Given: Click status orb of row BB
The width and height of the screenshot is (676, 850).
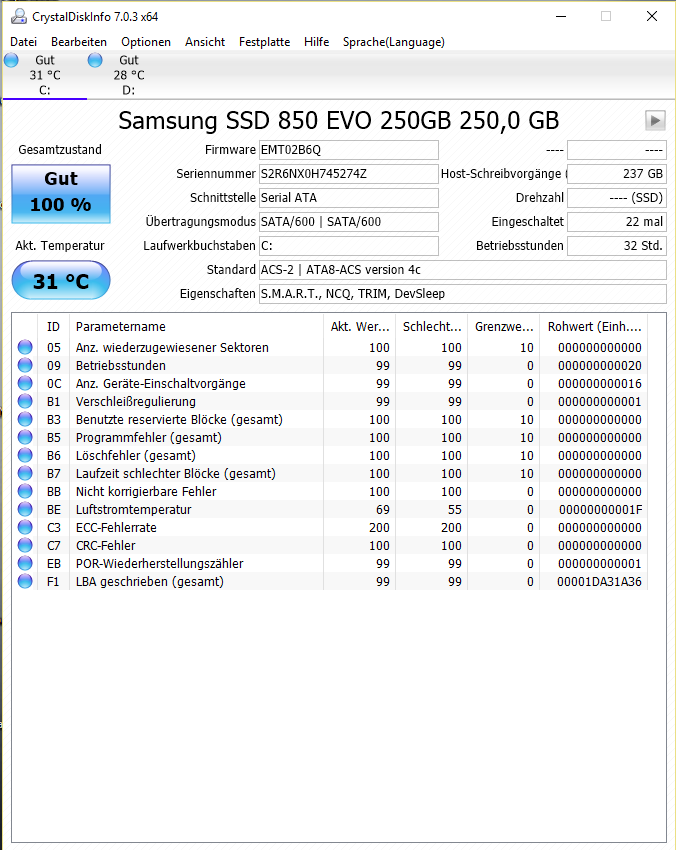Looking at the screenshot, I should (25, 491).
